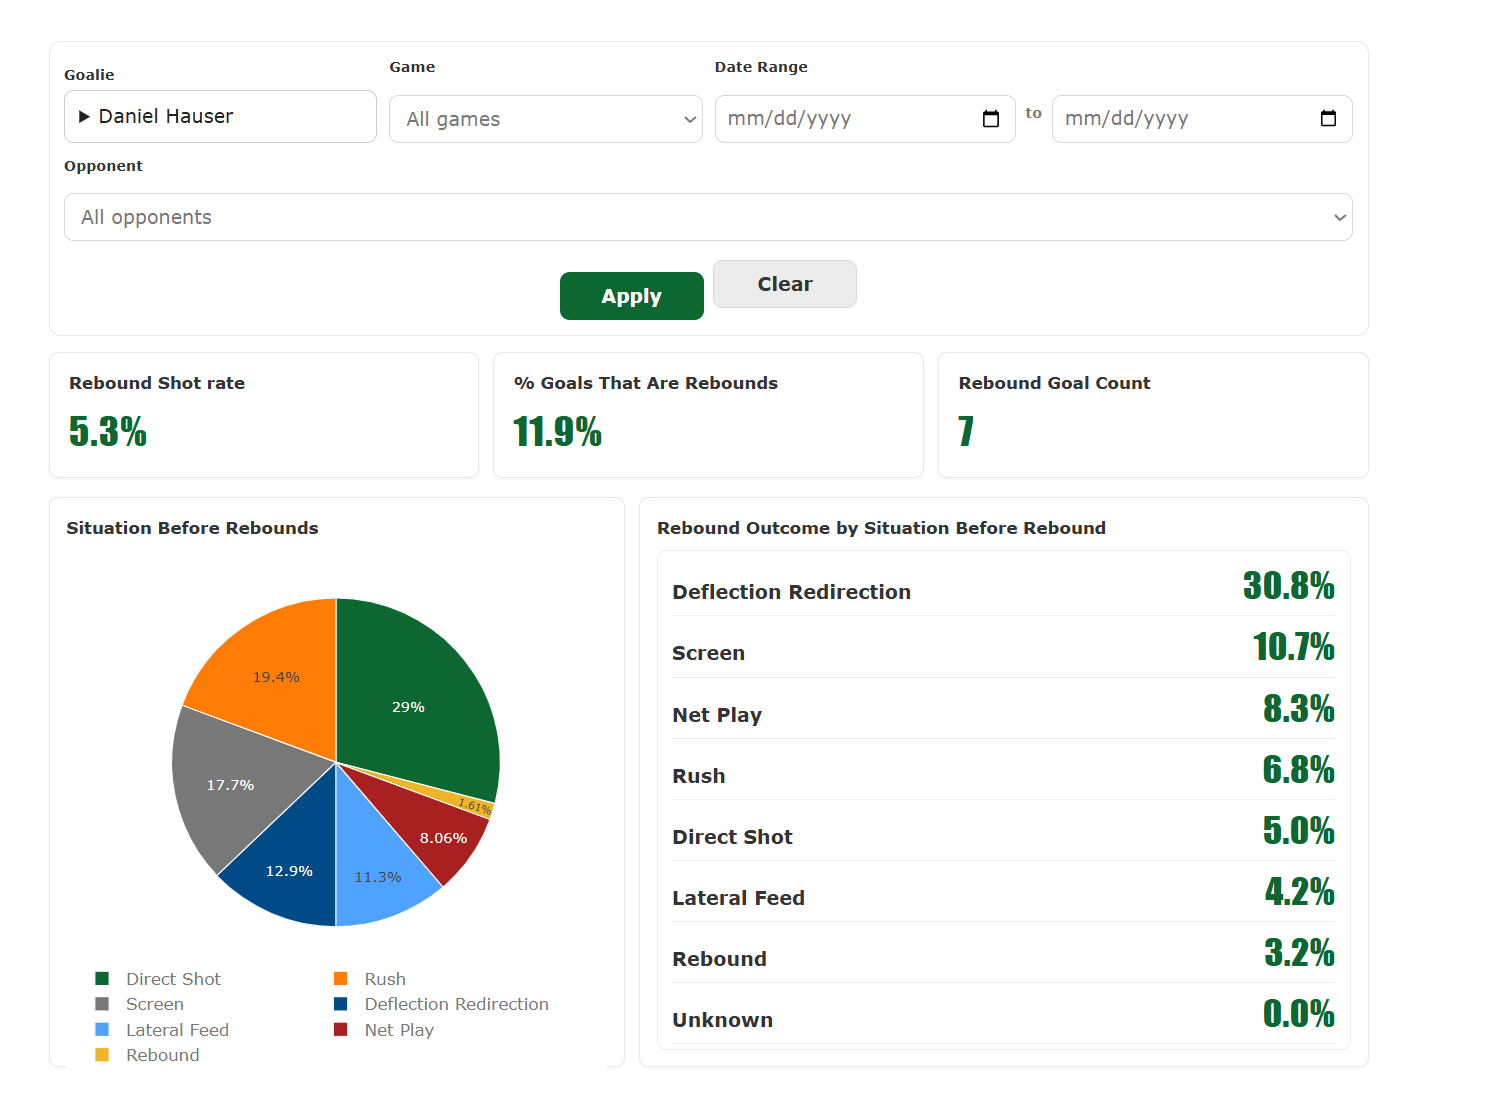Toggle Screen legend swatch
This screenshot has width=1510, height=1102.
[x=102, y=1004]
